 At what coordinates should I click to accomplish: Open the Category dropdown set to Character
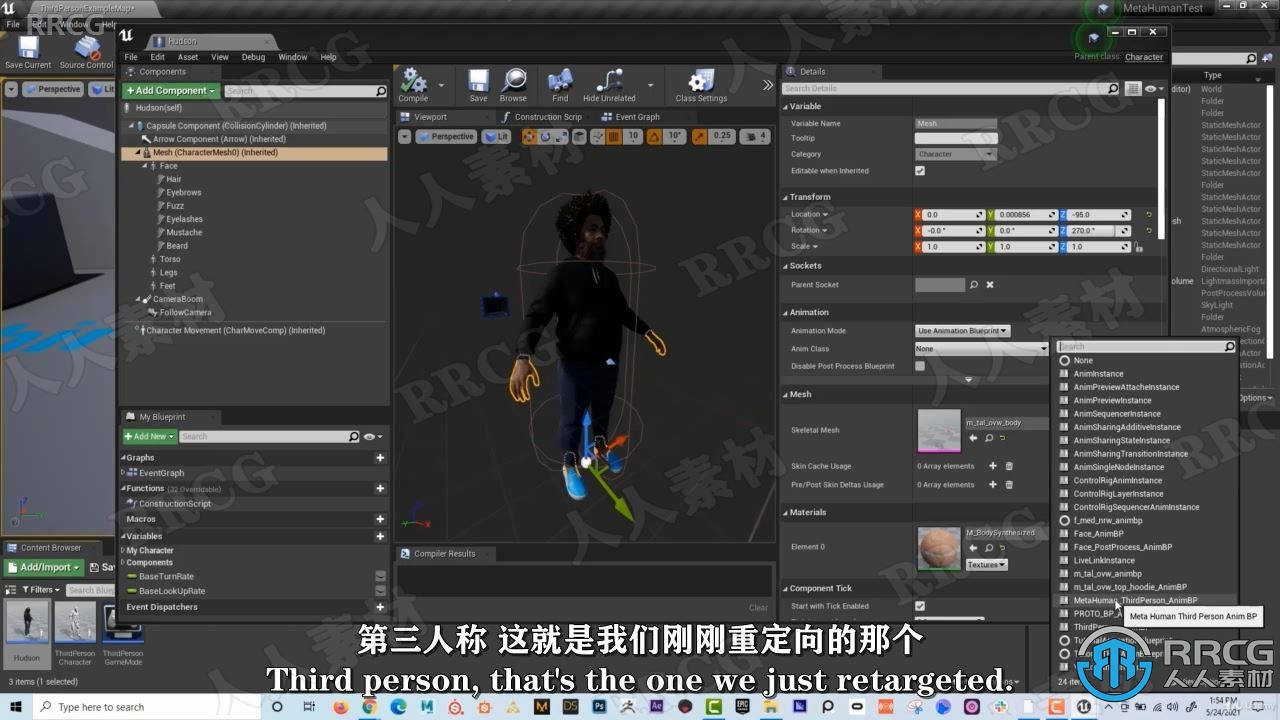tap(956, 155)
